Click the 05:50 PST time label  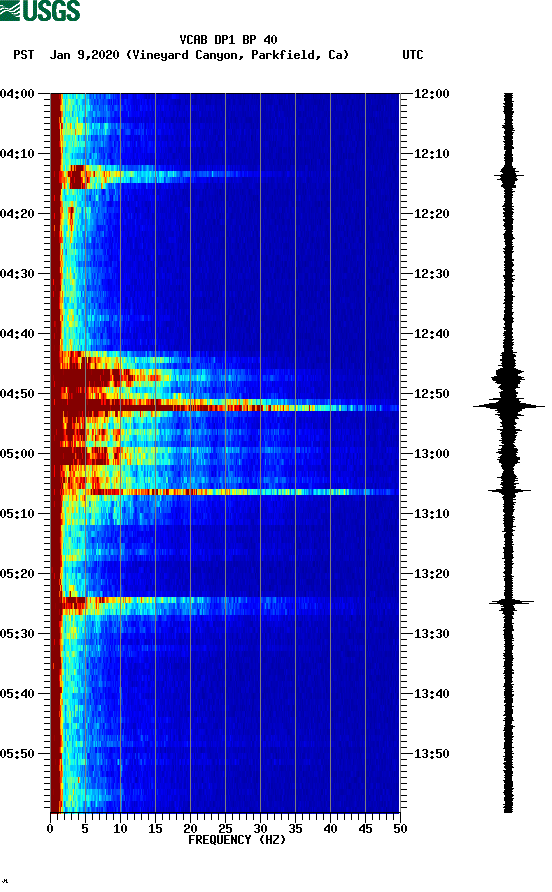(x=18, y=754)
